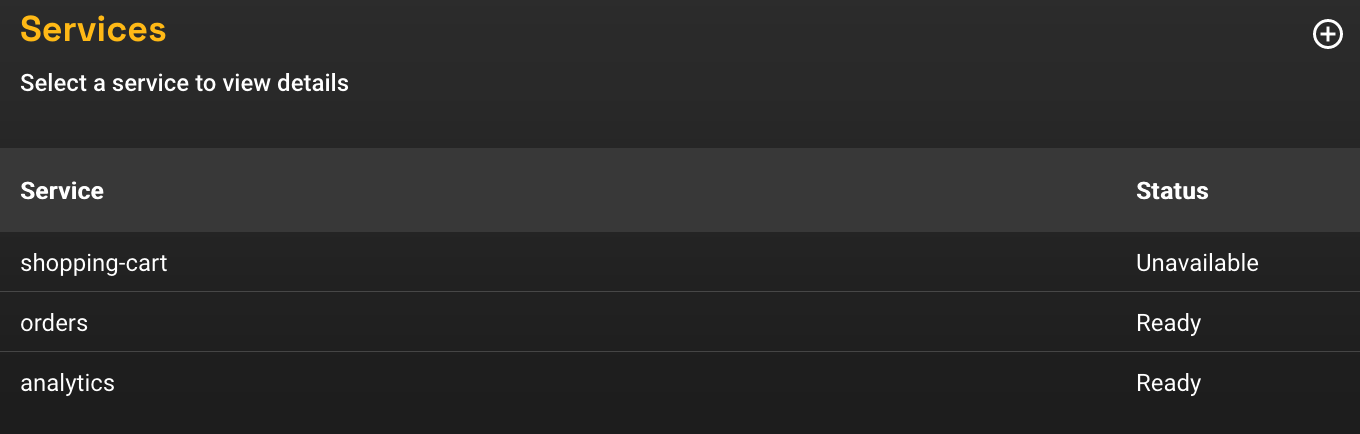Click the Services page heading
This screenshot has height=434, width=1360.
click(x=93, y=29)
